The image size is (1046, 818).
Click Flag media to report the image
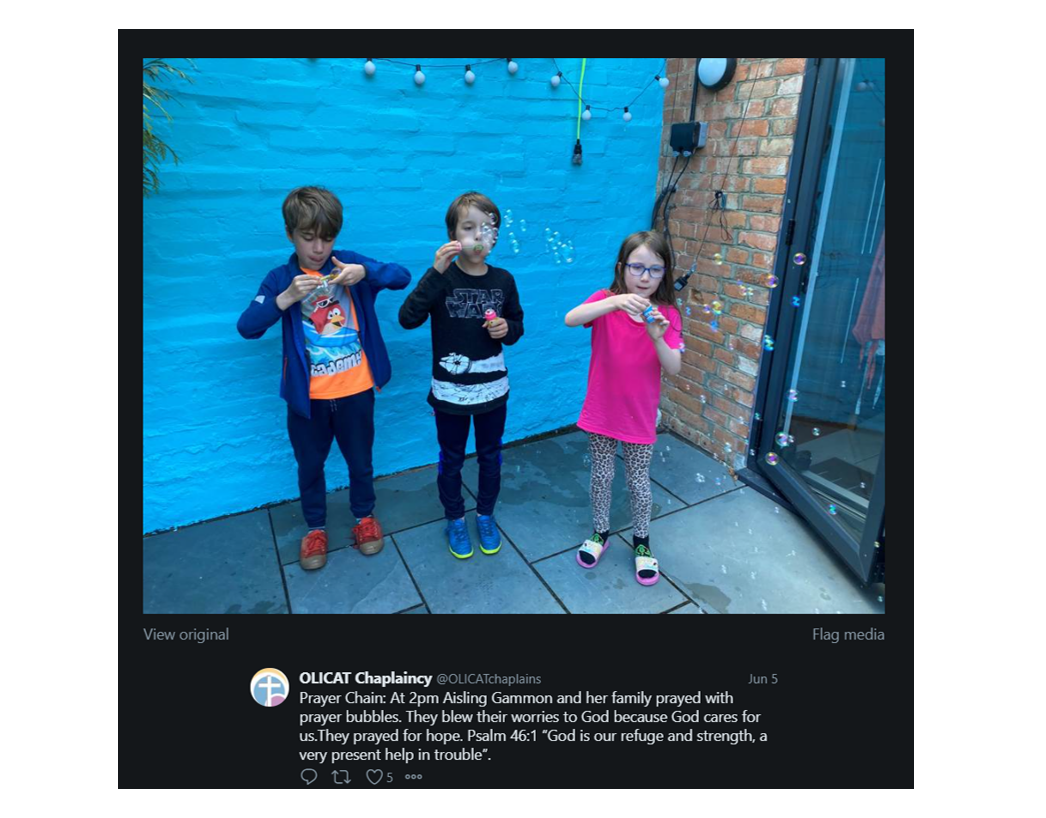[848, 634]
